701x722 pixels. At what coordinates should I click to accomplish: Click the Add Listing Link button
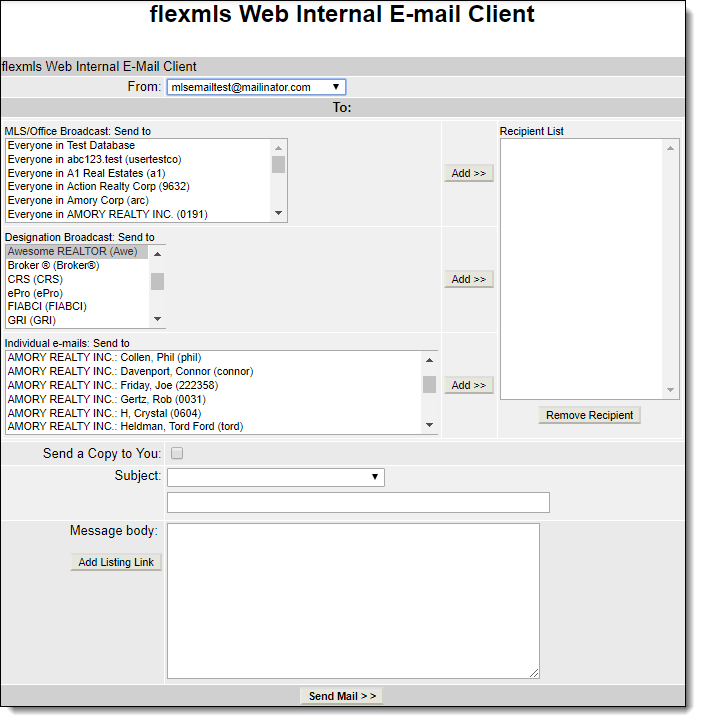tap(116, 562)
